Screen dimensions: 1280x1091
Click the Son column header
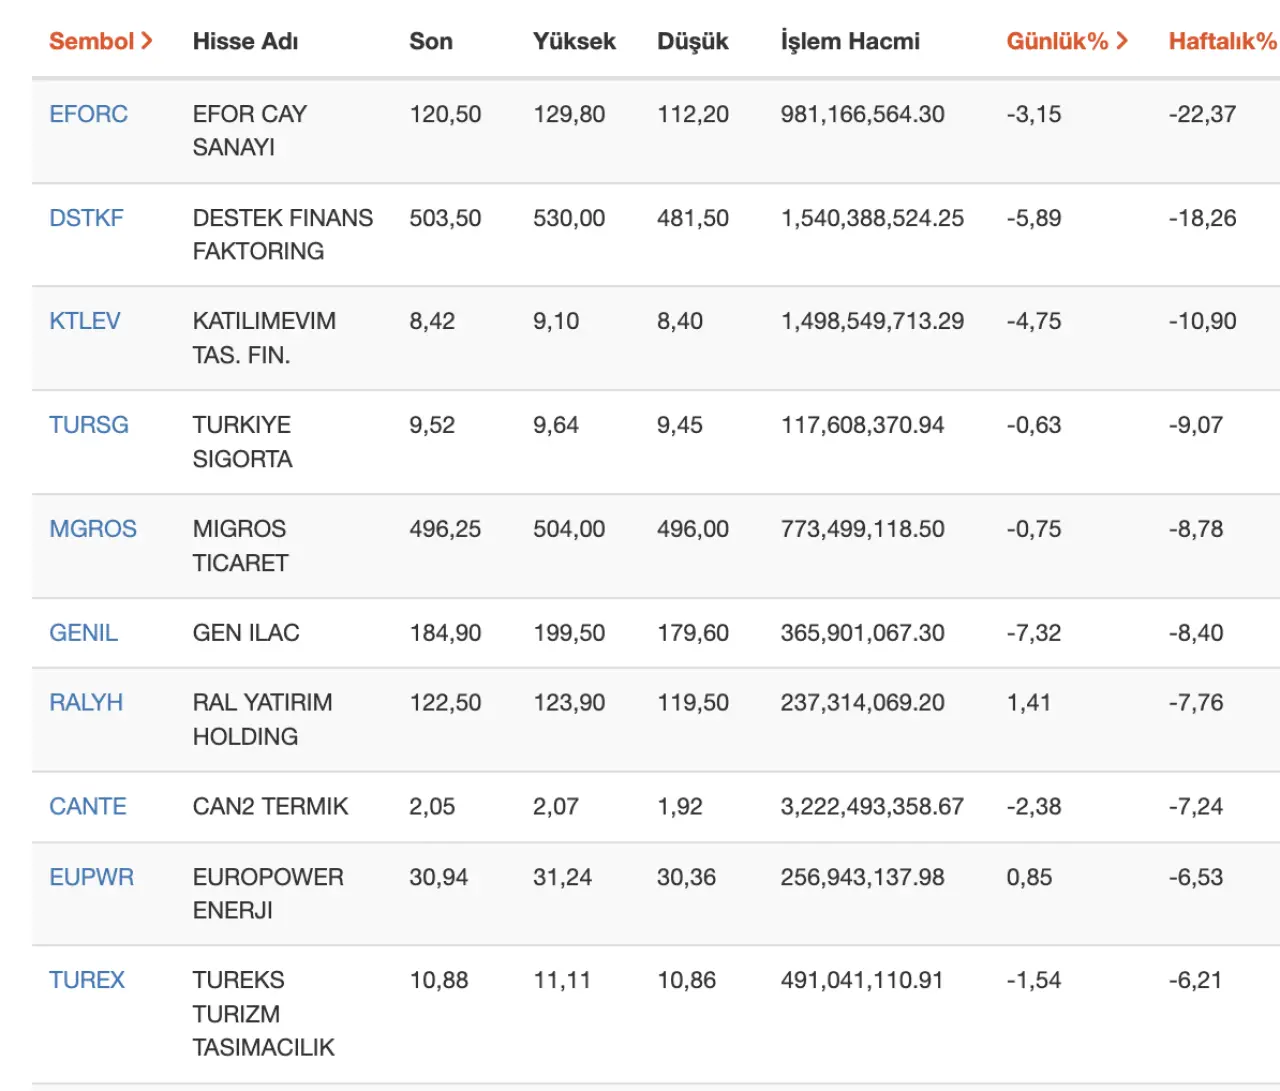pyautogui.click(x=430, y=41)
